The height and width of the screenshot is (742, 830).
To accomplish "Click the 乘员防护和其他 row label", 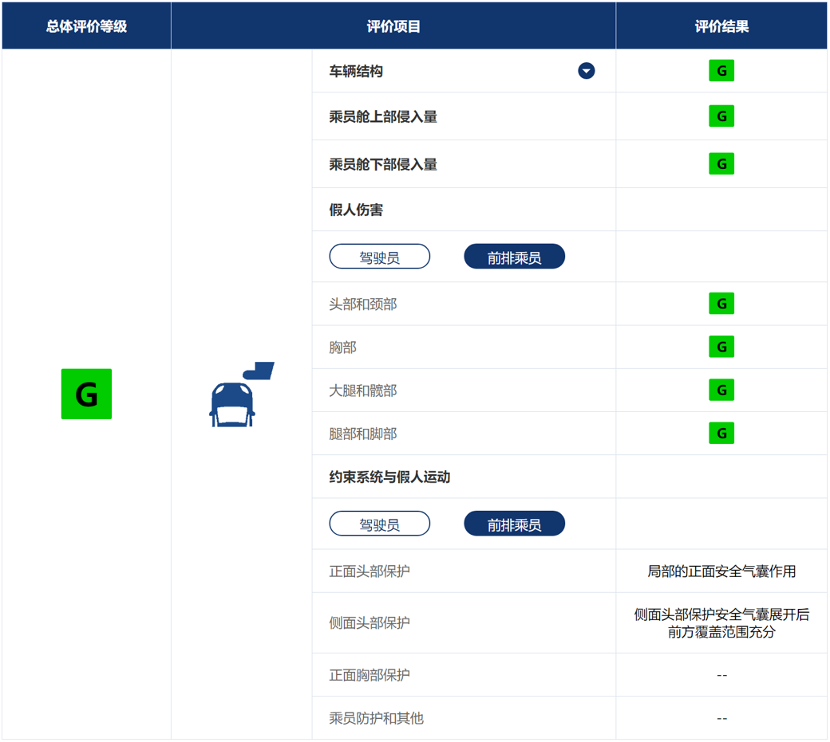I will click(x=376, y=718).
